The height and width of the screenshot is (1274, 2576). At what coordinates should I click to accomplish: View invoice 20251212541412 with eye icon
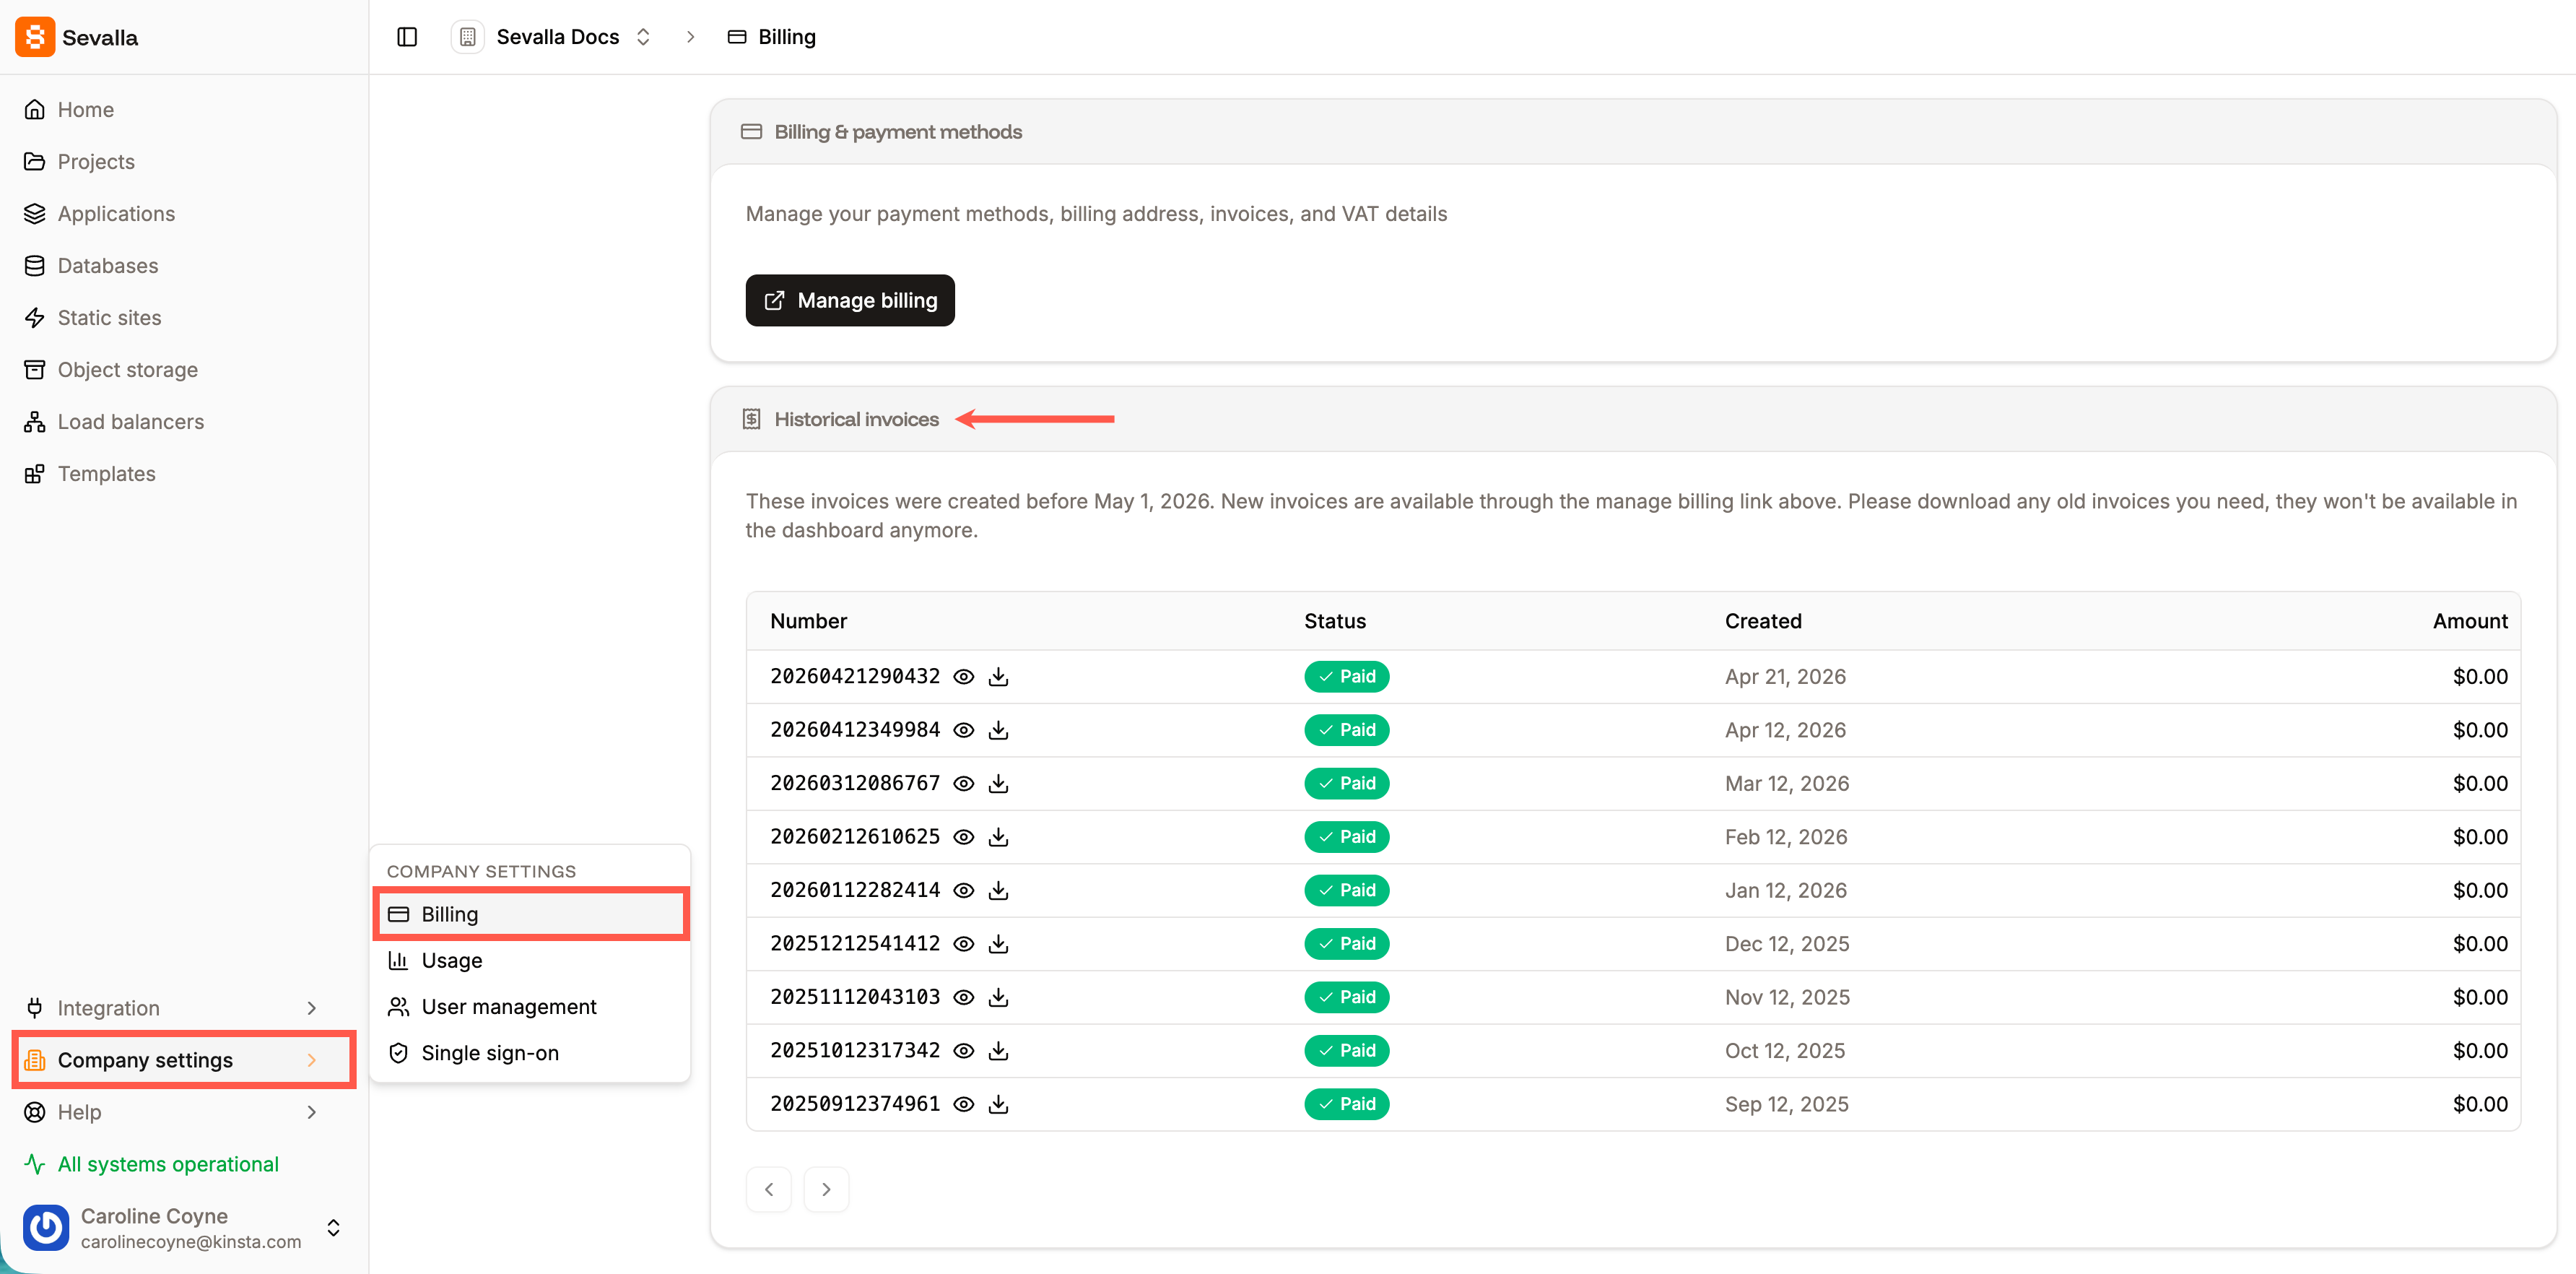click(x=963, y=944)
